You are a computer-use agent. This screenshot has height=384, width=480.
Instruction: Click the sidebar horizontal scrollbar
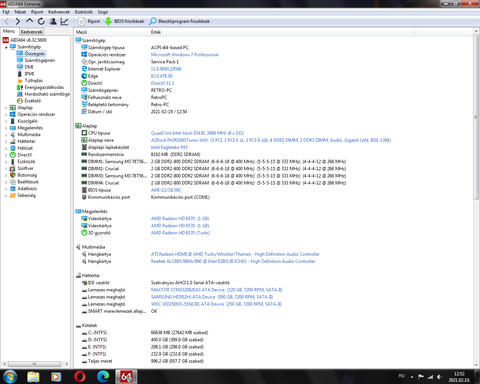(35, 364)
